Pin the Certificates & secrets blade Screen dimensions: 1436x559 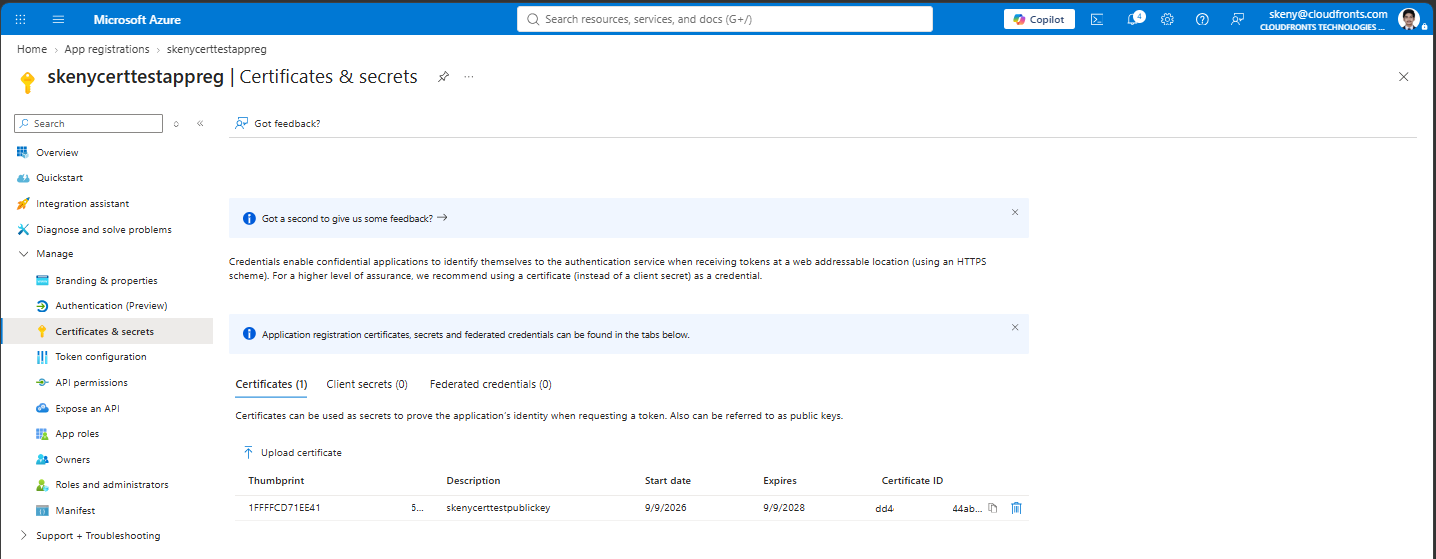tap(443, 77)
